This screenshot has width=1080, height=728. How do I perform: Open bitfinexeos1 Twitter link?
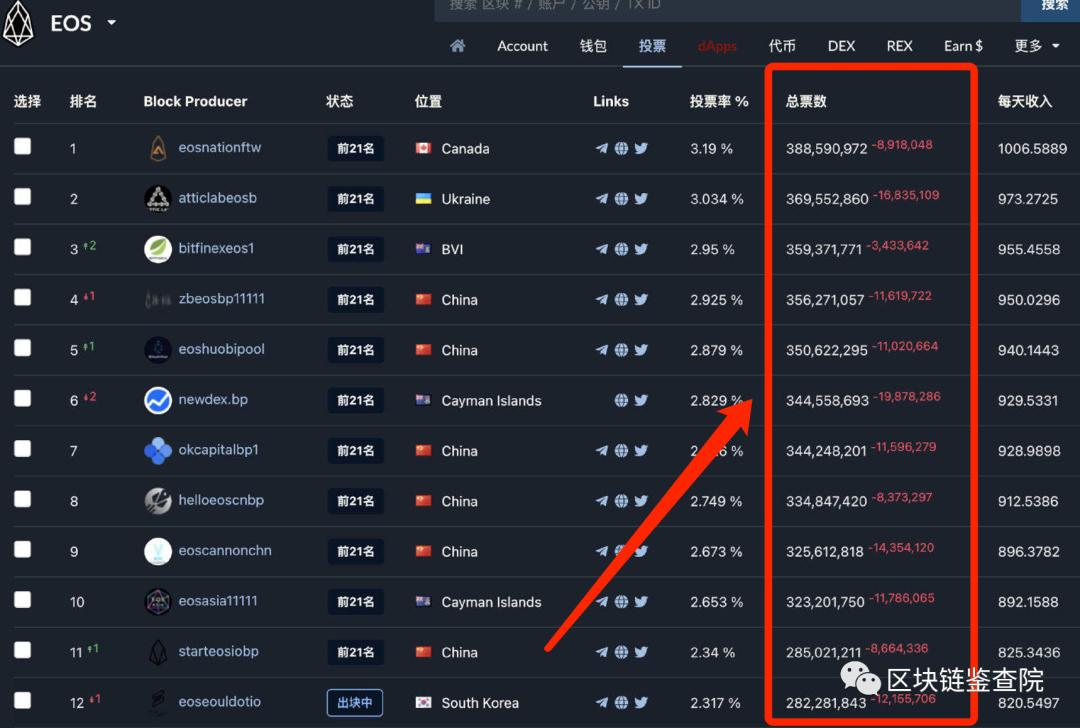click(641, 249)
